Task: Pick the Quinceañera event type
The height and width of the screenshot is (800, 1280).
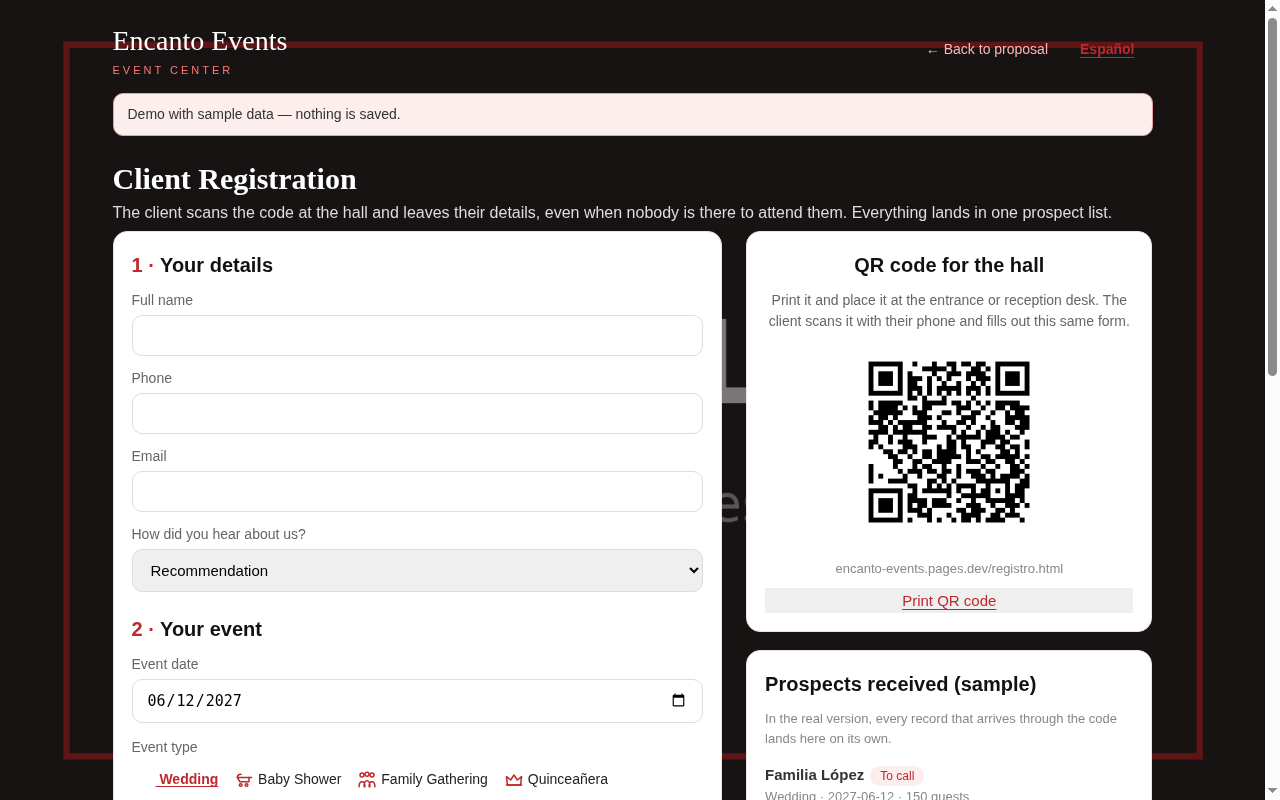Action: pyautogui.click(x=556, y=779)
